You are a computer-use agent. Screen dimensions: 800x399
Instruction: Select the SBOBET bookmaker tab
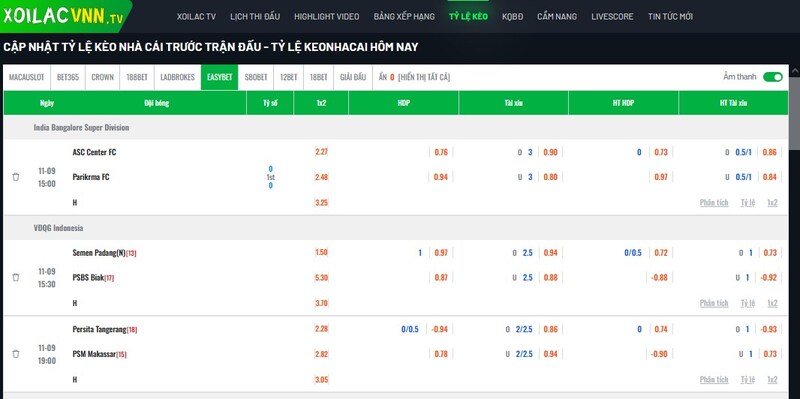[x=256, y=78]
